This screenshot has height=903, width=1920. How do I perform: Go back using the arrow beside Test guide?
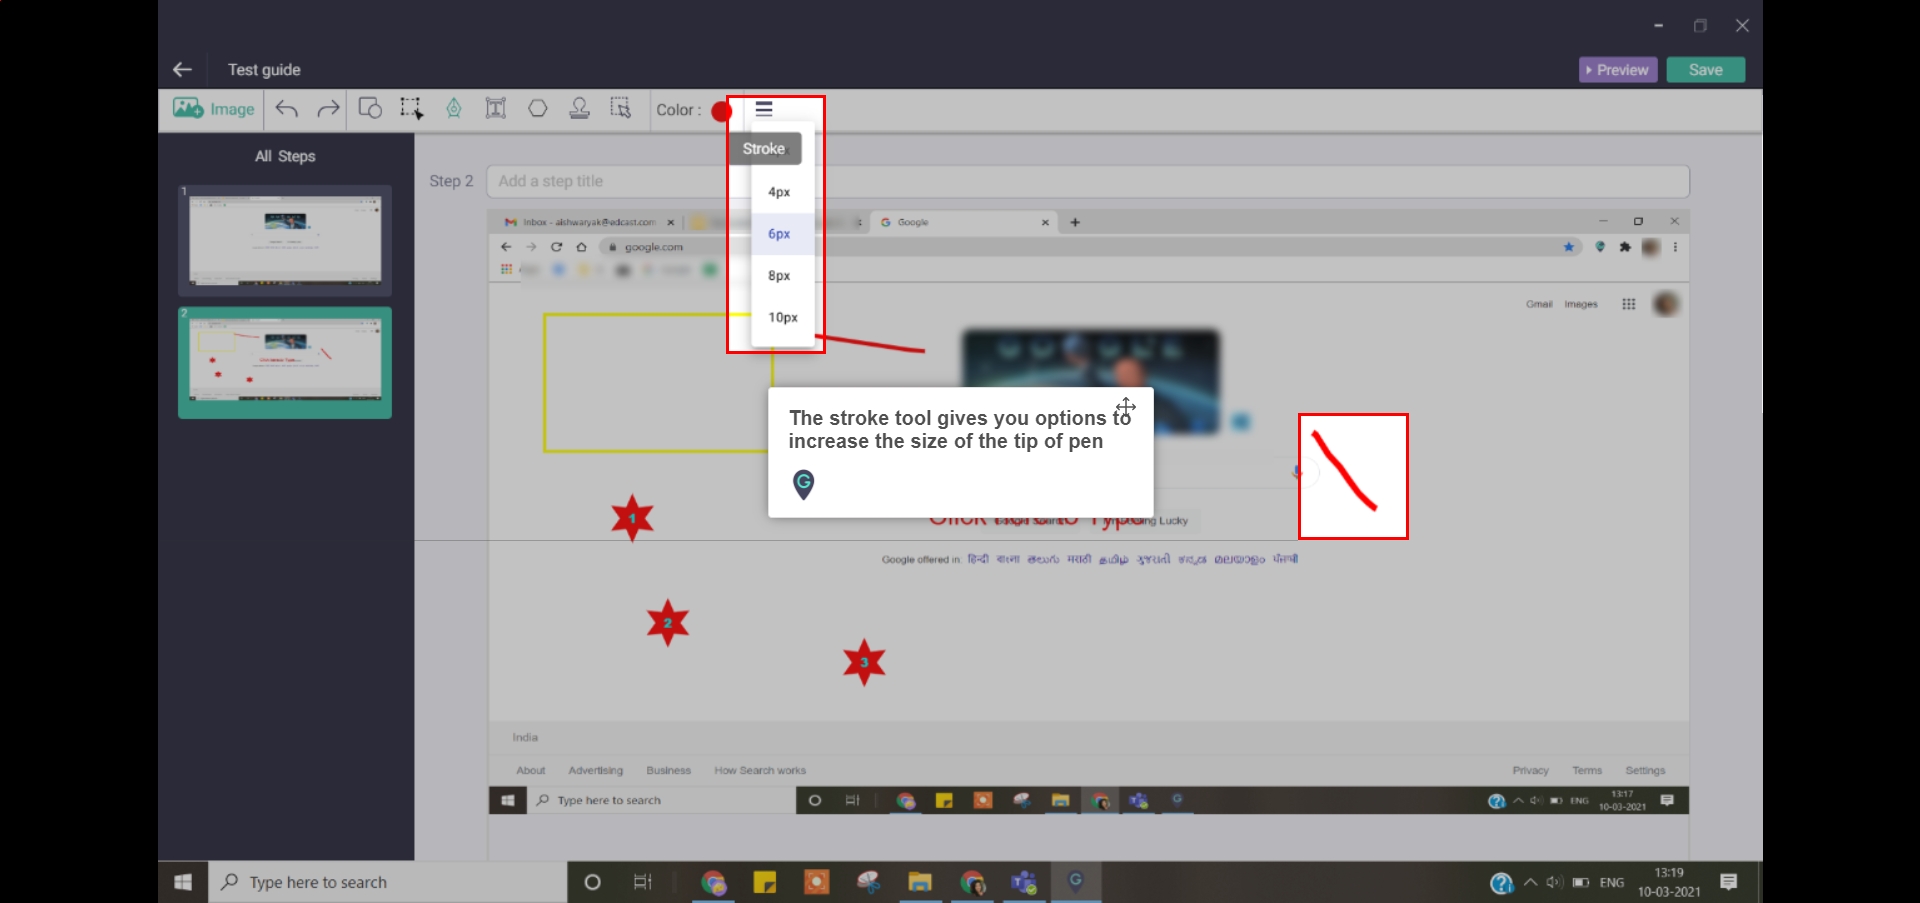[x=182, y=69]
